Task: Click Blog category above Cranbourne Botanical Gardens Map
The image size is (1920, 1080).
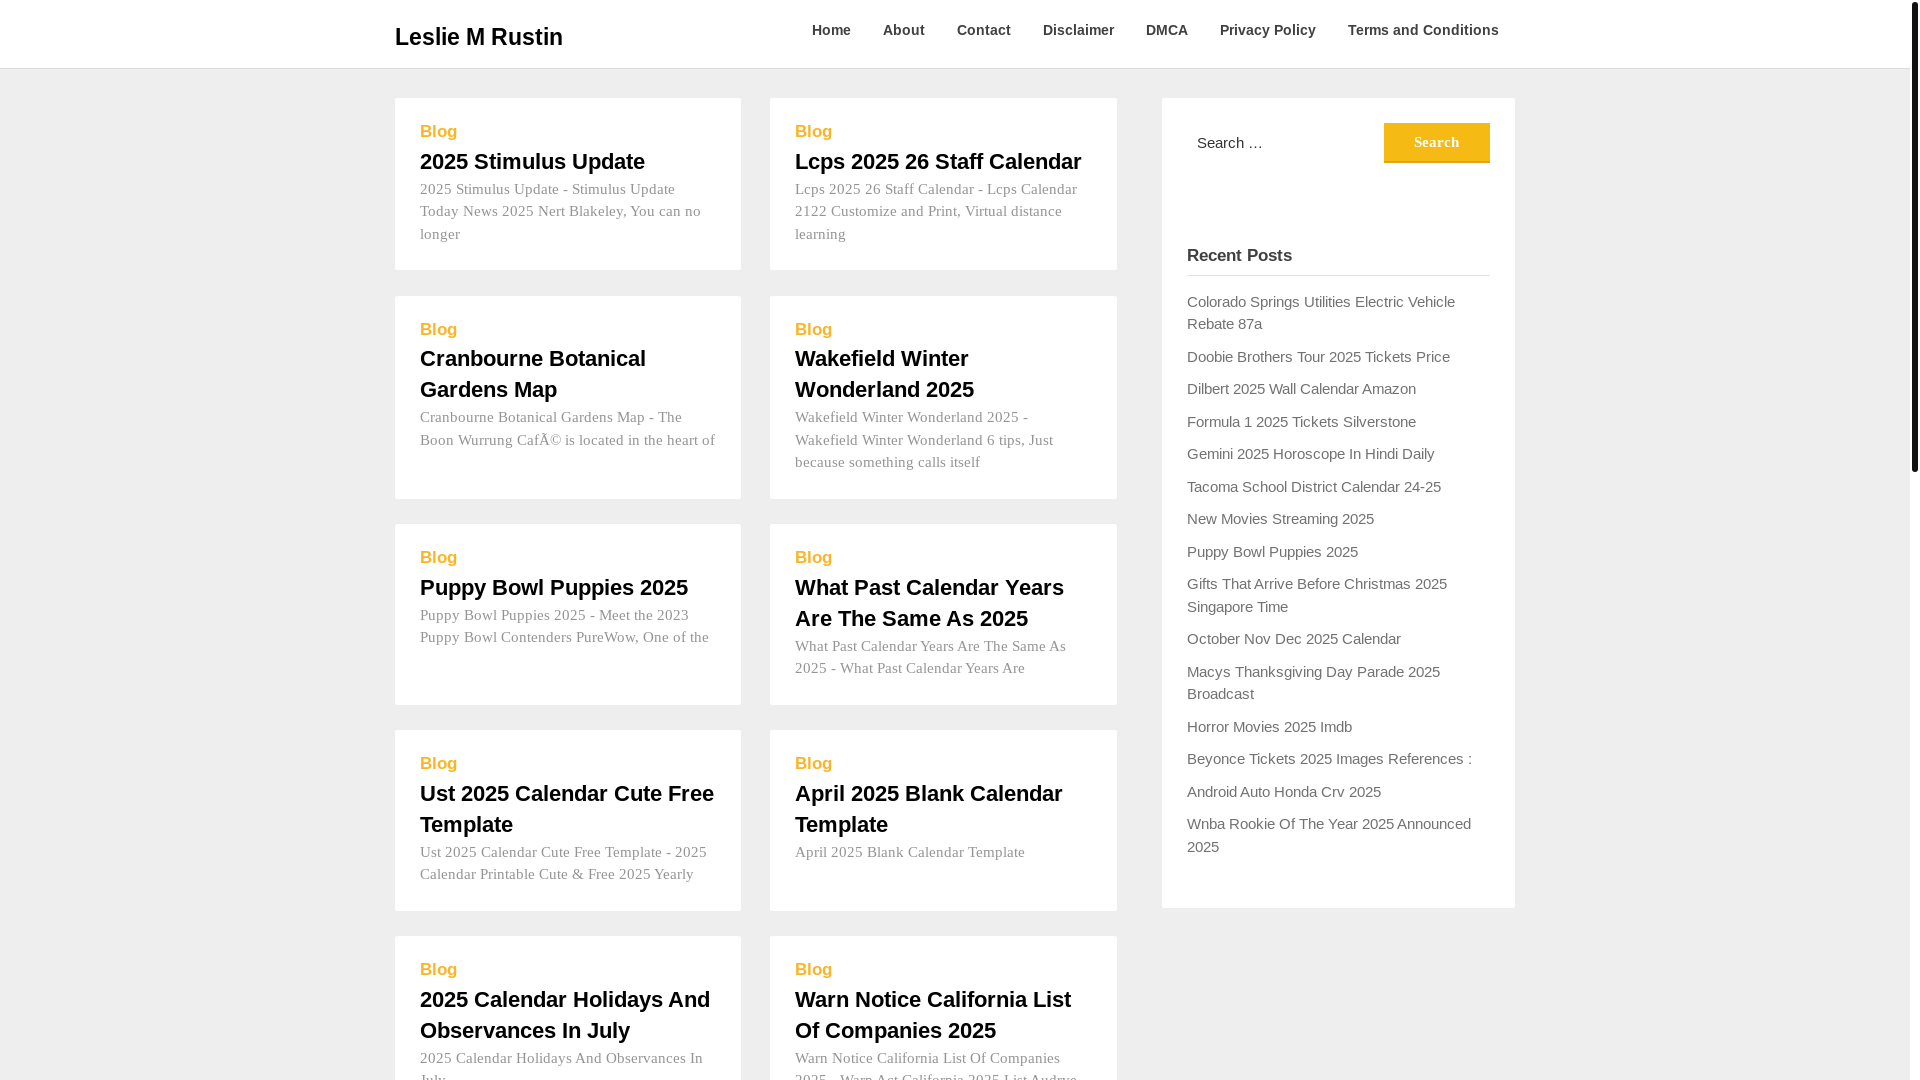Action: (x=438, y=330)
